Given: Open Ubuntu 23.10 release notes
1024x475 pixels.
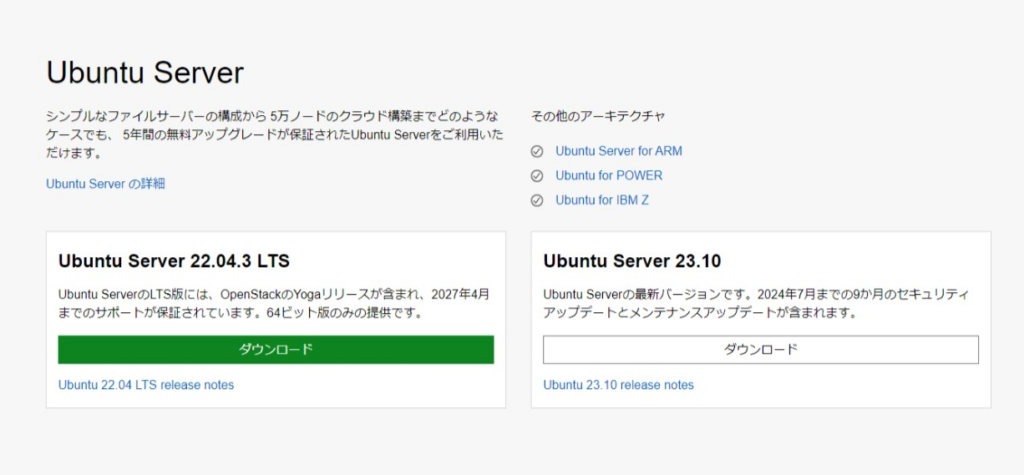Looking at the screenshot, I should click(x=618, y=385).
